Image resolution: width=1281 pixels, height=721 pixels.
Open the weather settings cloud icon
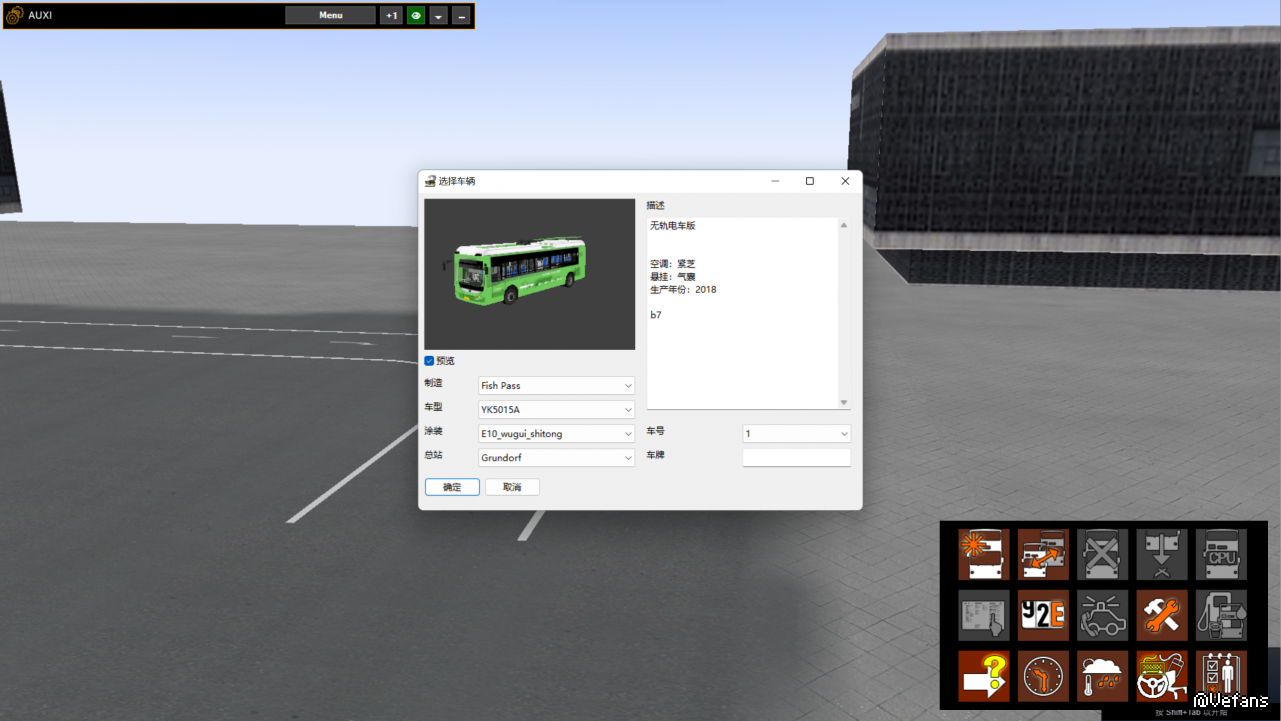1102,676
